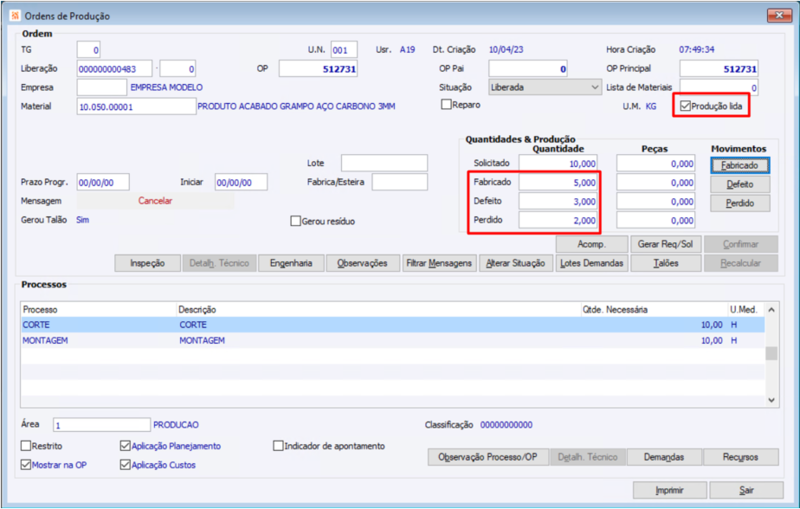Close the Ordens de Produção window
Image resolution: width=800 pixels, height=509 pixels.
pos(780,15)
